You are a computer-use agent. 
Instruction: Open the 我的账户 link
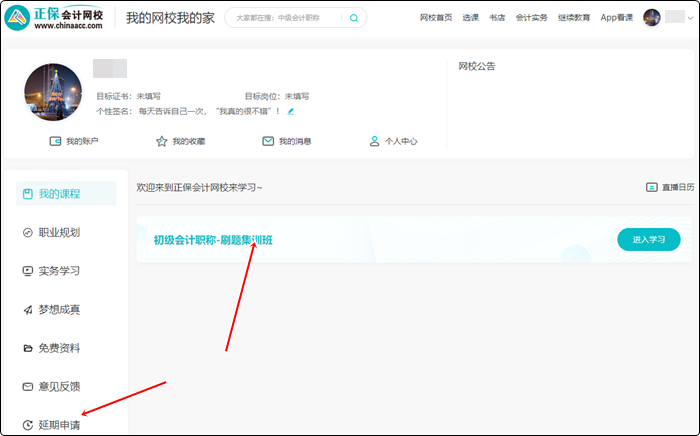tap(82, 141)
